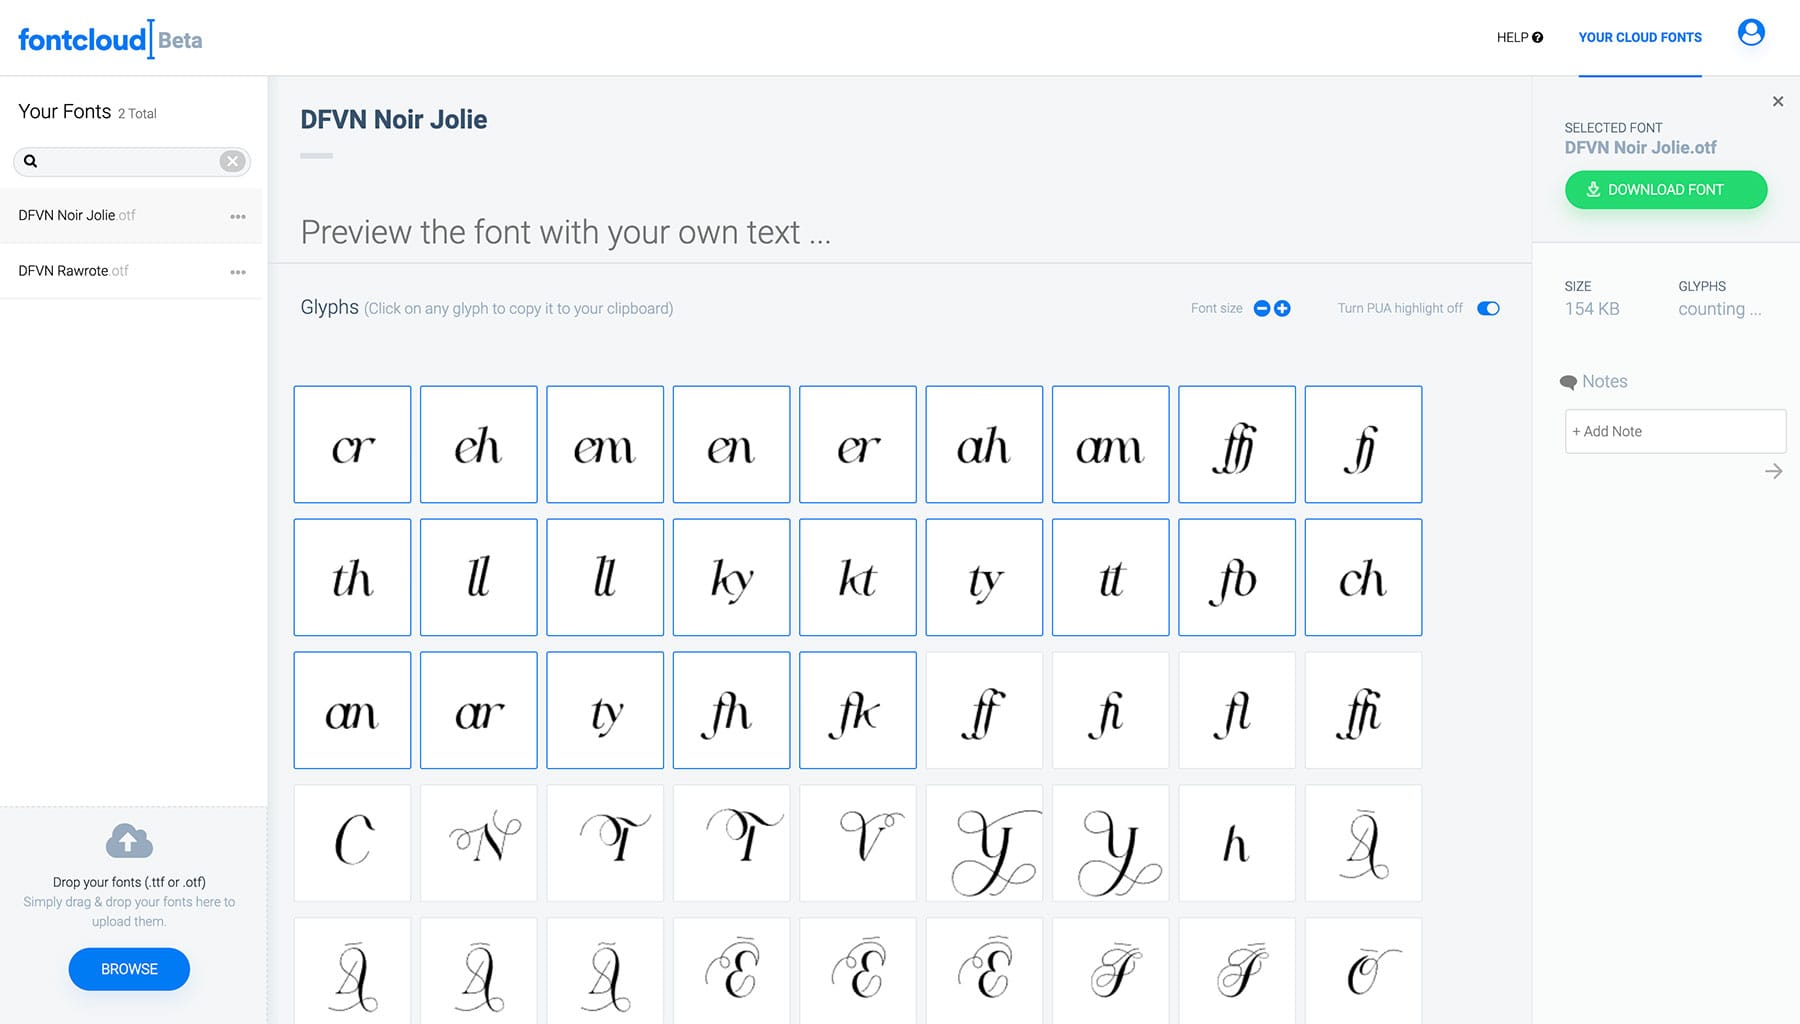The width and height of the screenshot is (1800, 1024).
Task: Copy the 'fb' ligature glyph
Action: point(1237,577)
